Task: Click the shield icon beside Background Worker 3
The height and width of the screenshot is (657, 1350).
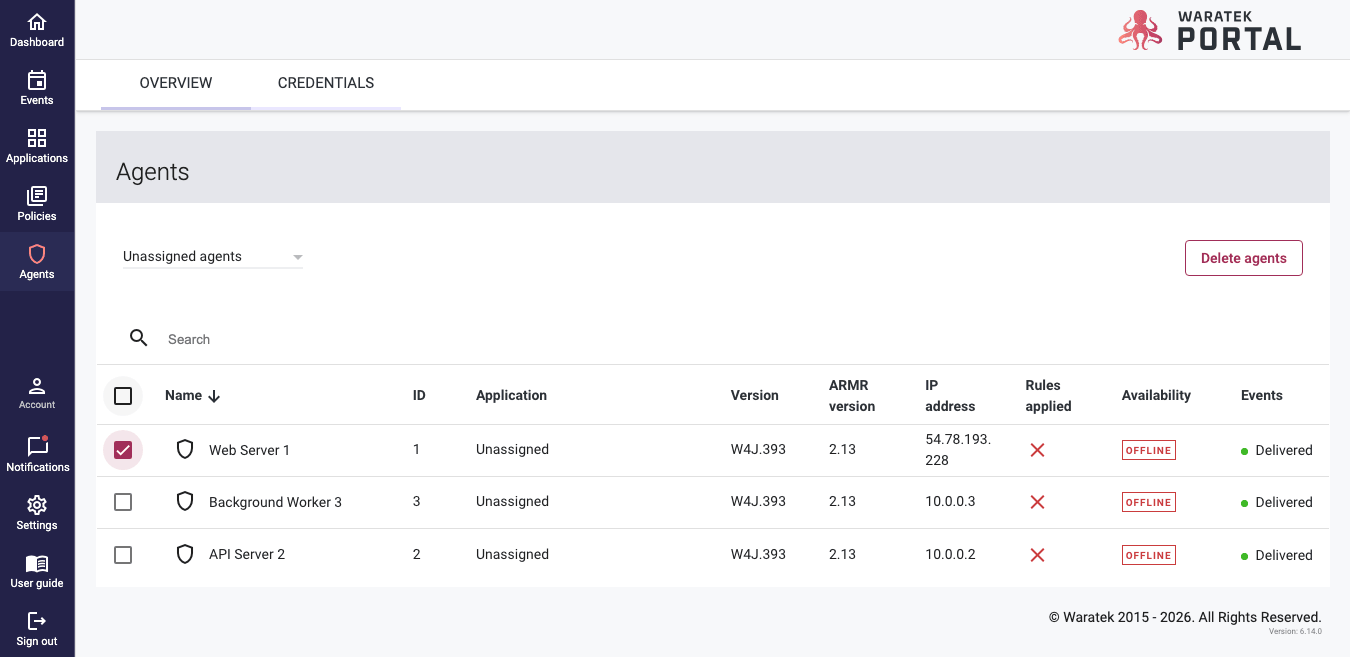Action: point(185,501)
